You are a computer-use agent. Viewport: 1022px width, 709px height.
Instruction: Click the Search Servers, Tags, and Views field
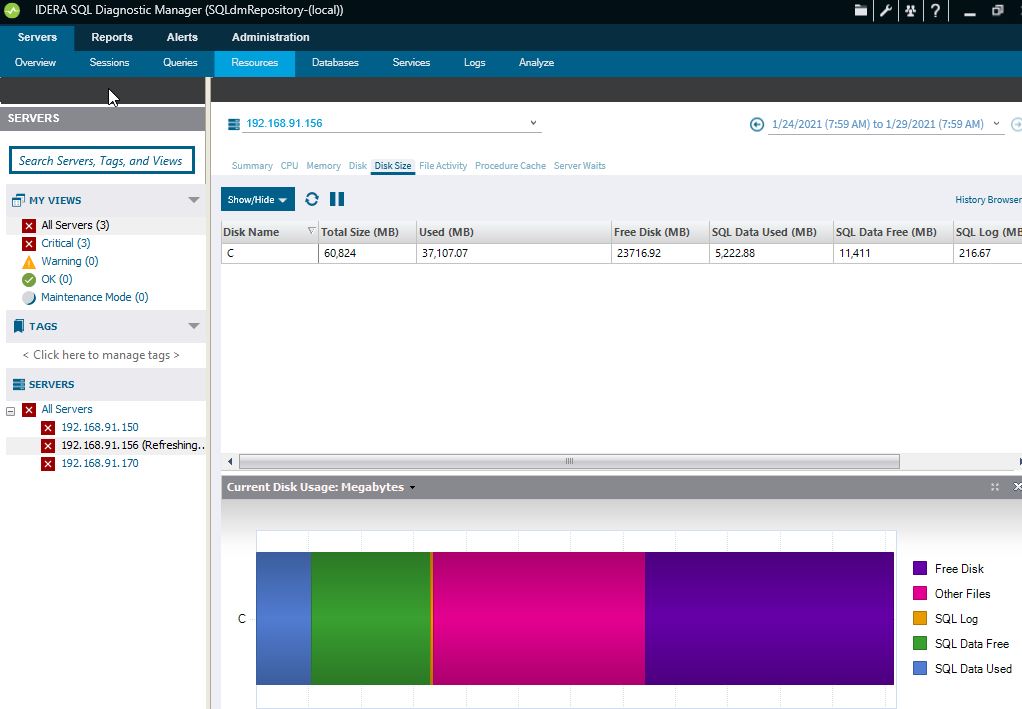point(102,160)
